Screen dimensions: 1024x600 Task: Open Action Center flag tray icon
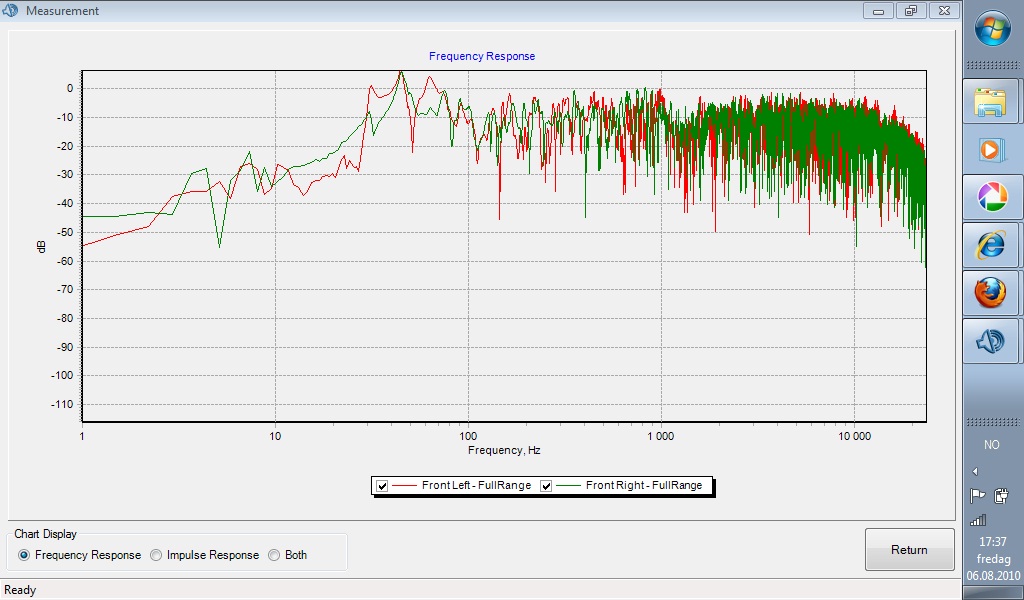[x=978, y=496]
